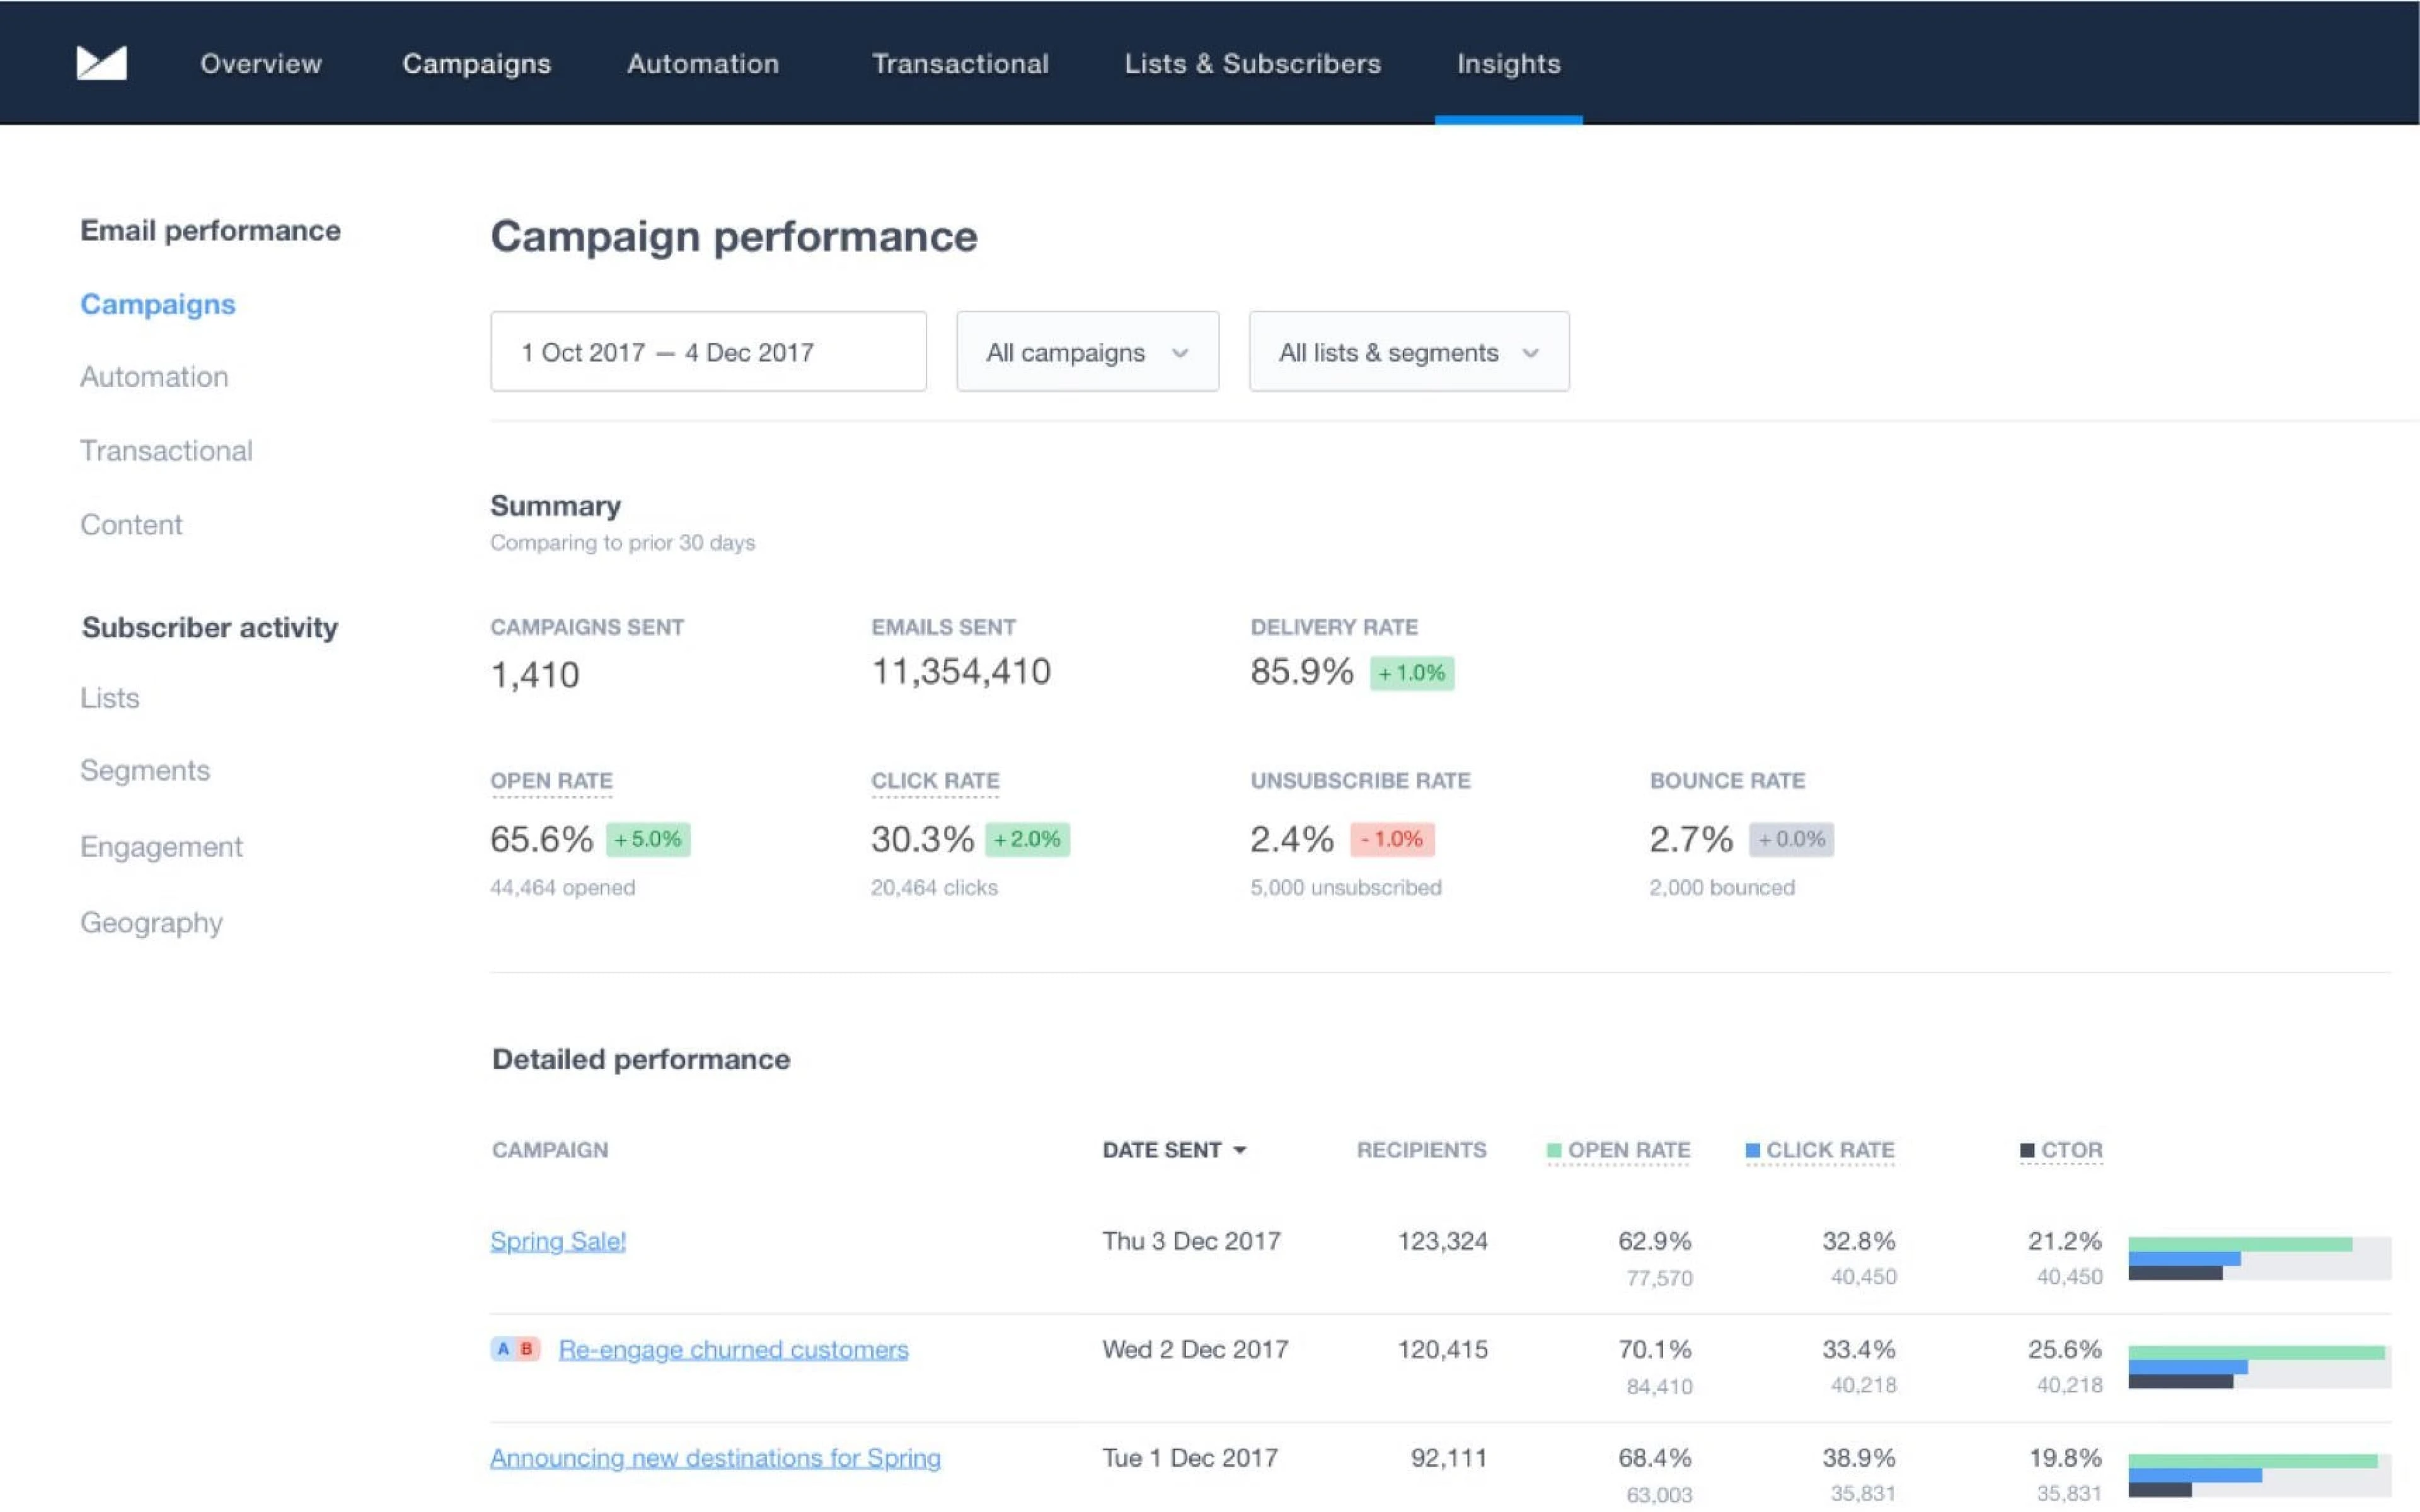The width and height of the screenshot is (2420, 1512).
Task: Expand the All lists & segments dropdown
Action: tap(1408, 352)
